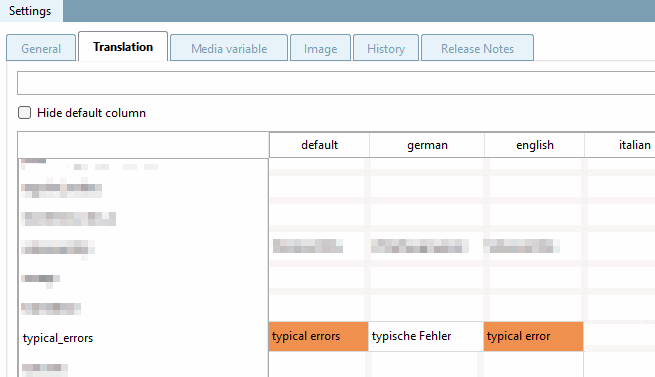Image resolution: width=655 pixels, height=377 pixels.
Task: Select the blurred default cell in fourth row
Action: coord(308,246)
